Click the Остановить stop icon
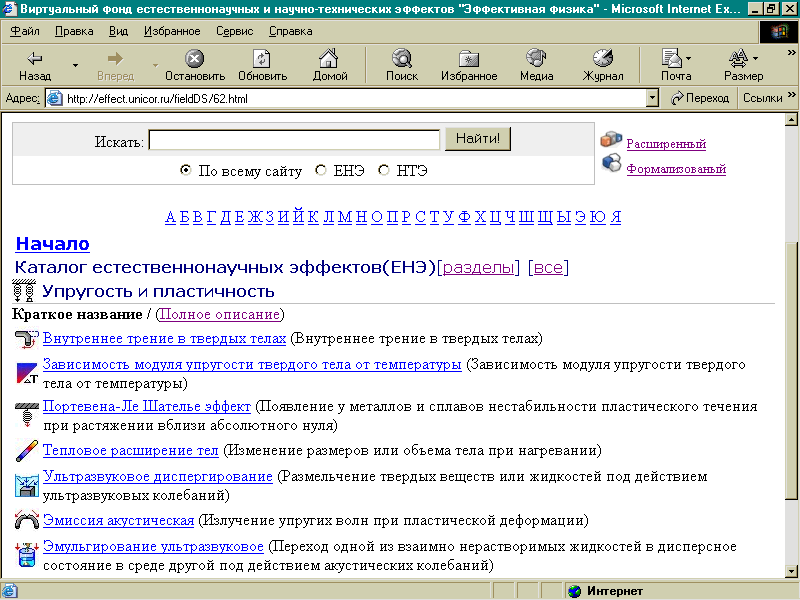Screen dimensions: 800x600 pos(194,58)
